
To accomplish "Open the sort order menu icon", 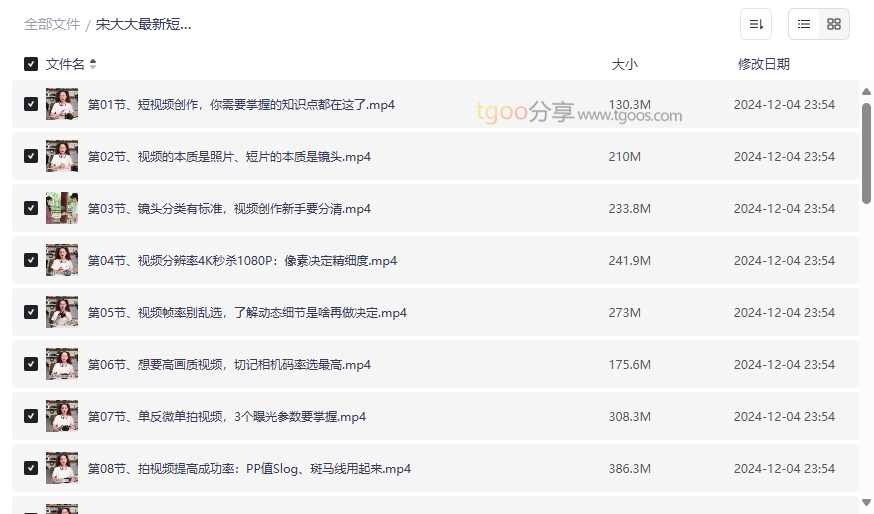I will pyautogui.click(x=756, y=24).
